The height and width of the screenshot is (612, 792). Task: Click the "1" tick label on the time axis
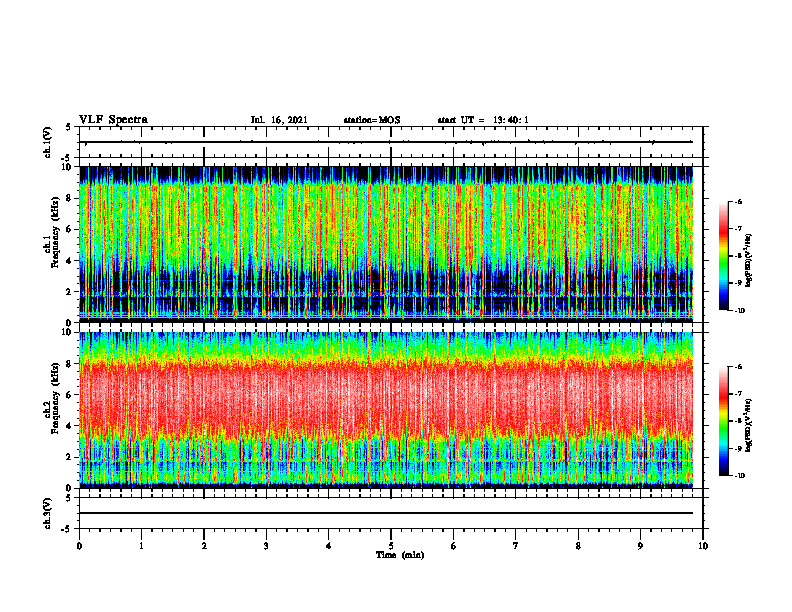(x=141, y=546)
